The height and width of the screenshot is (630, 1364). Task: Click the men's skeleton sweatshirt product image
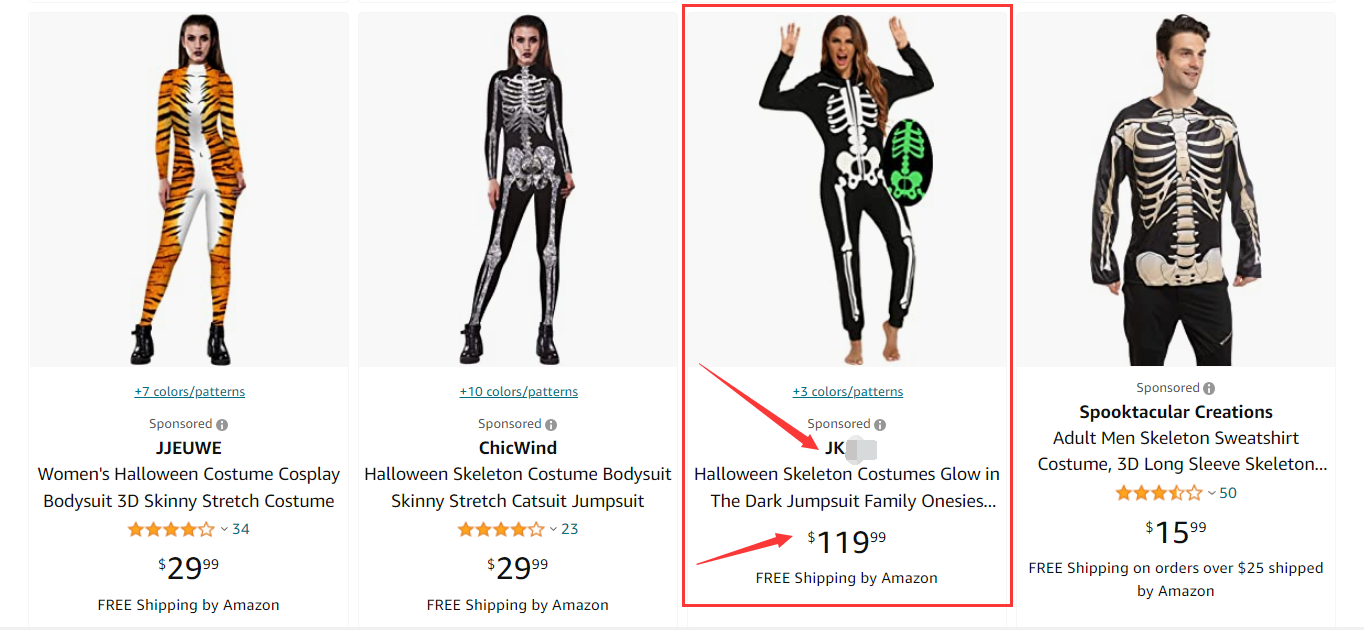click(x=1176, y=190)
